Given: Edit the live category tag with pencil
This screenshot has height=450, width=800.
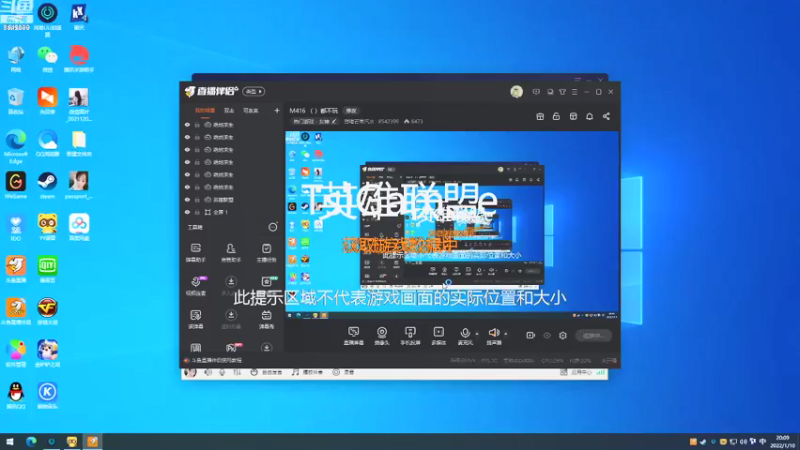Looking at the screenshot, I should (x=315, y=121).
